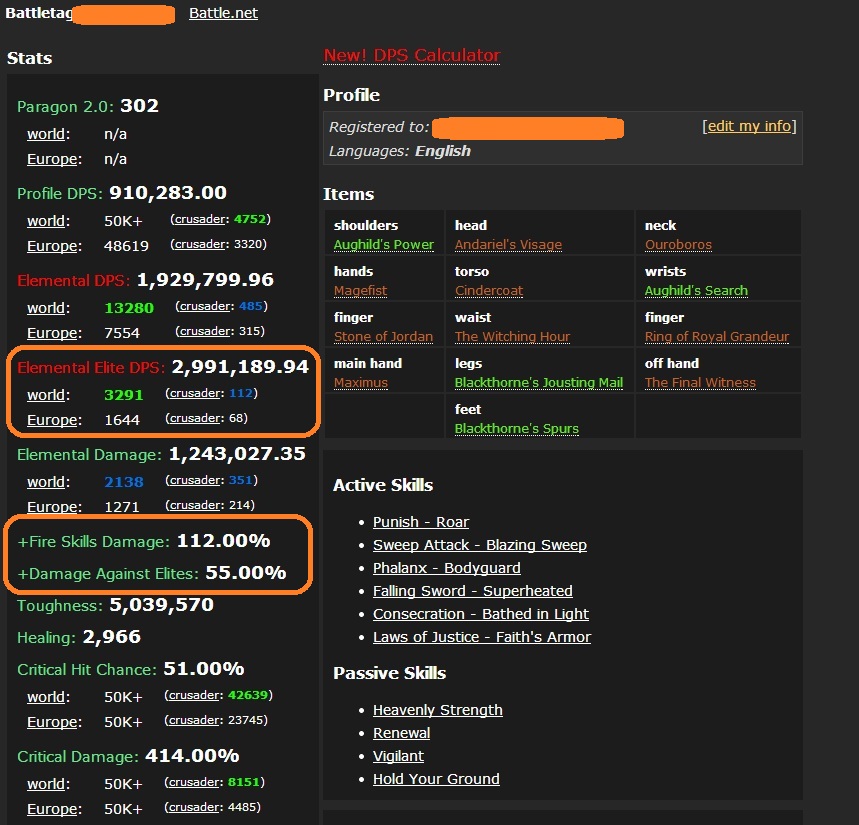Click the edit my info link
Viewport: 859px width, 825px height.
click(749, 126)
